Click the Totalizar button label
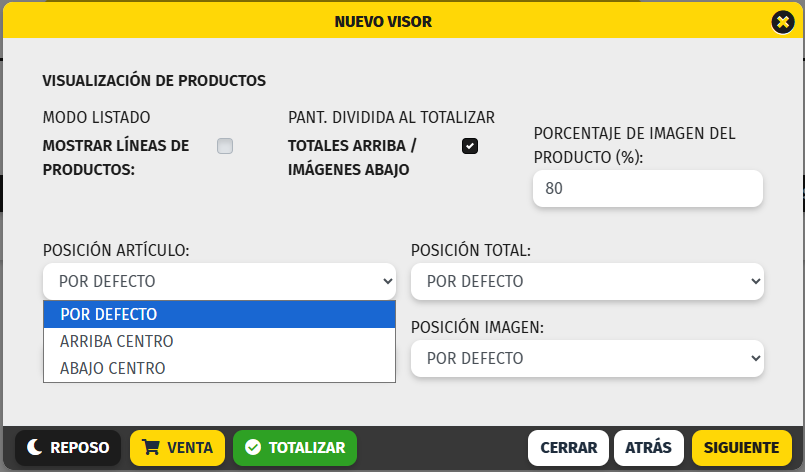Screen dimensions: 805x472 pyautogui.click(x=307, y=448)
